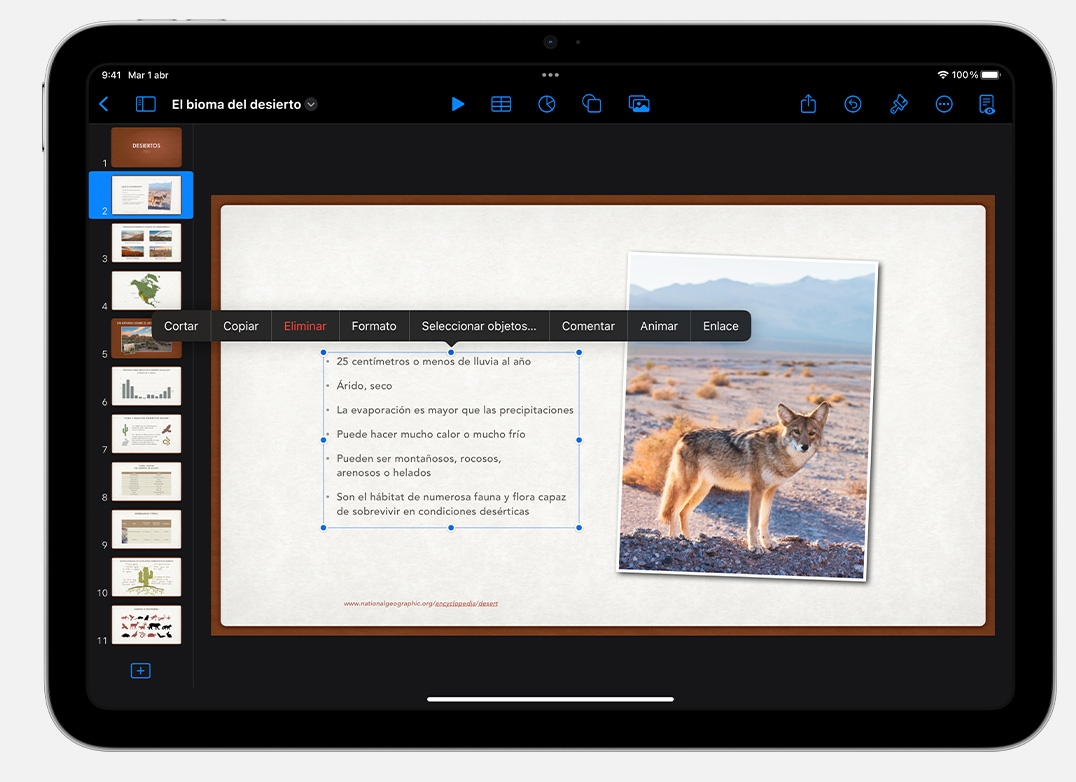Select slide 3 thumbnail with four photos
Screen dimensions: 1076x782
[146, 243]
